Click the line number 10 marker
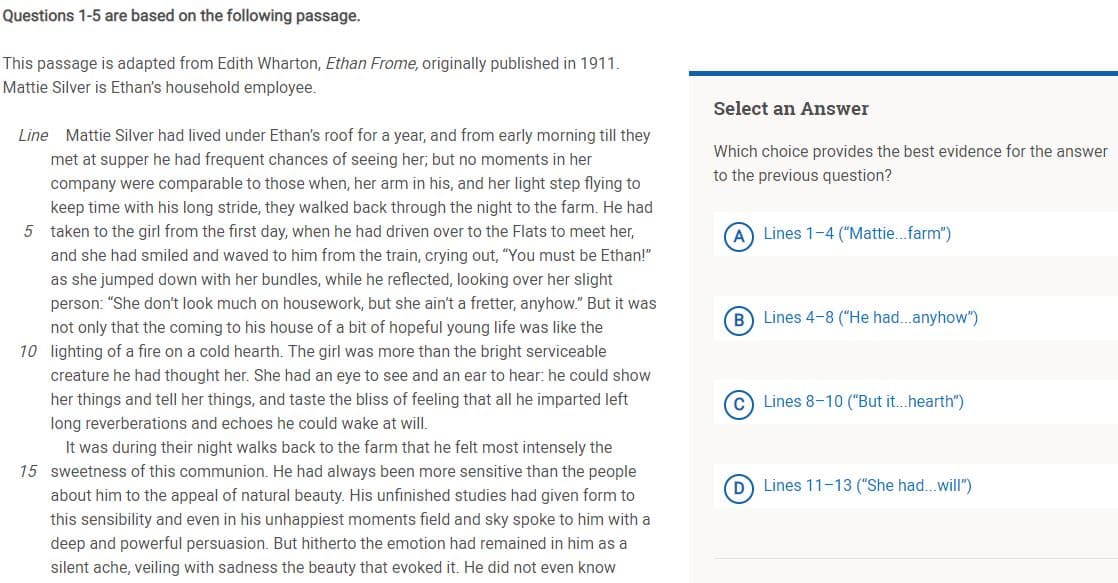The width and height of the screenshot is (1118, 583). [x=29, y=352]
